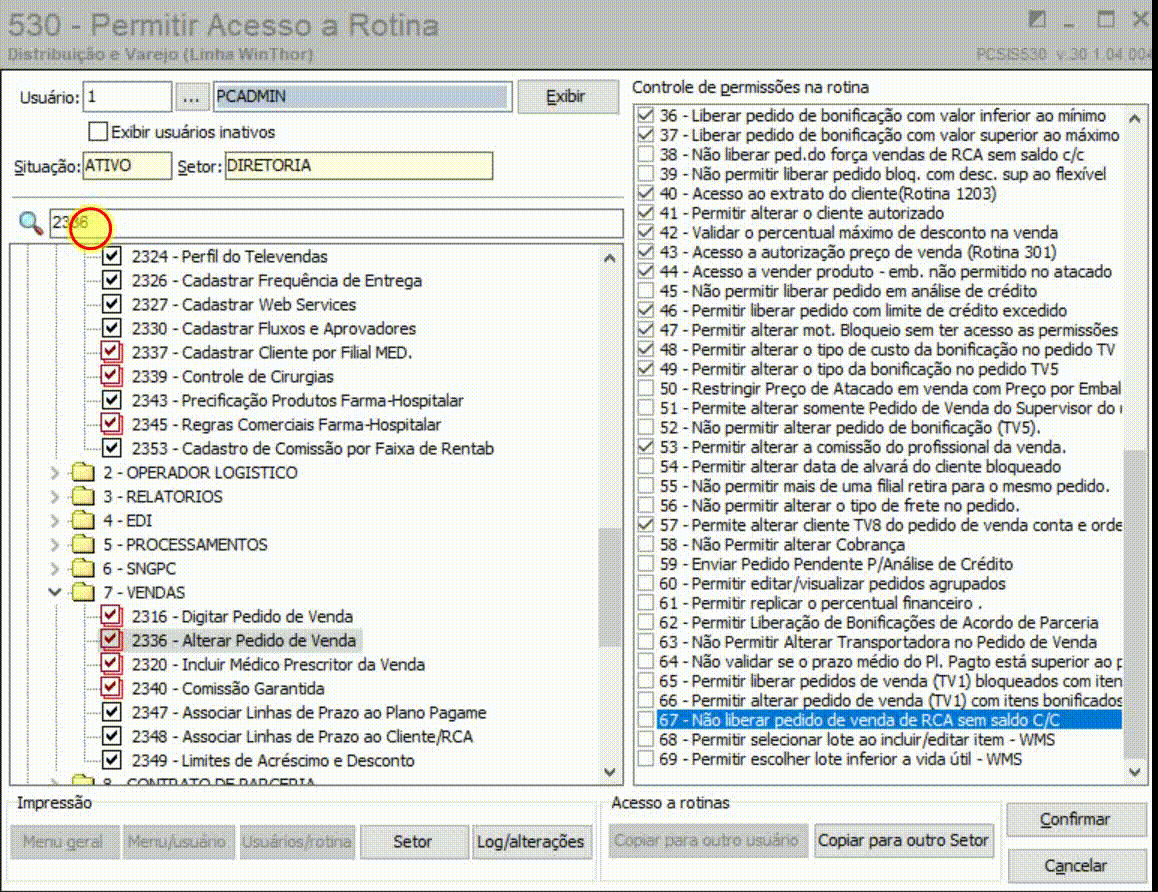Click the PCADMIN user name field
Screen dimensions: 1158x892
tap(363, 97)
